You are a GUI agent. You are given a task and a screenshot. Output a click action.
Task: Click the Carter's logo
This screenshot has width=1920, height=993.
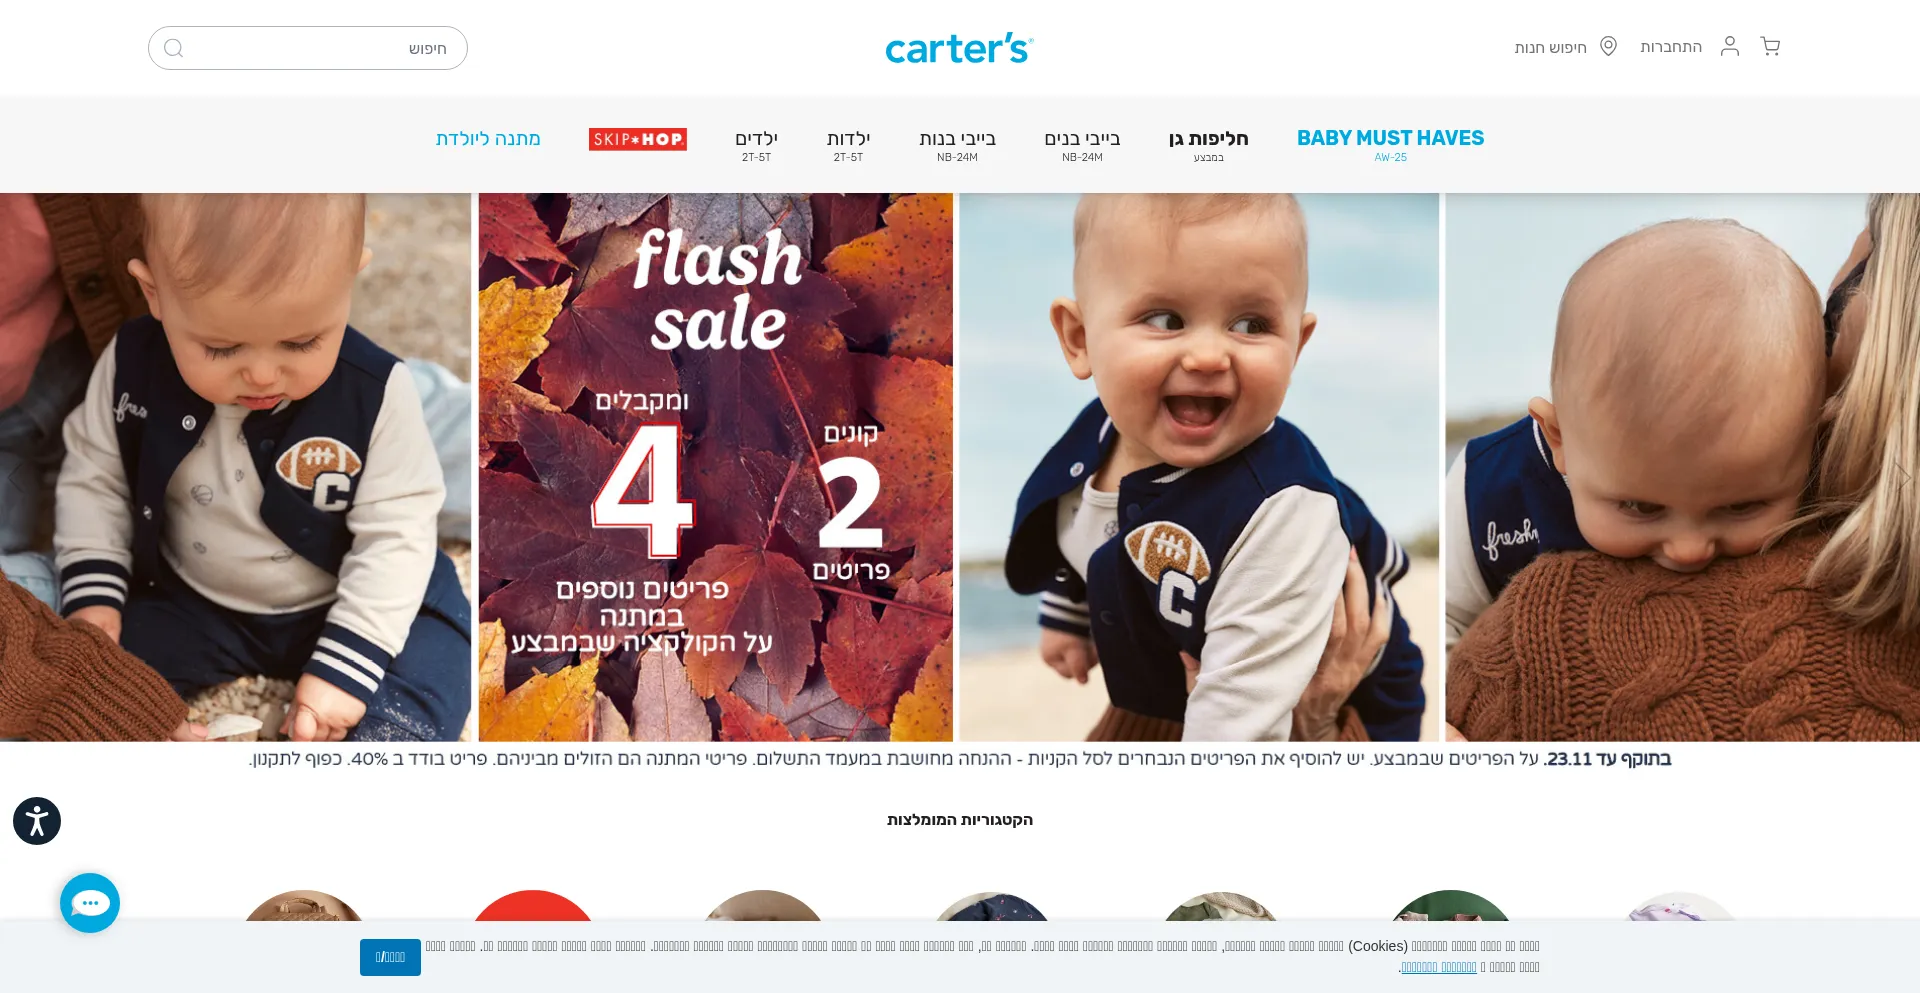pyautogui.click(x=959, y=48)
